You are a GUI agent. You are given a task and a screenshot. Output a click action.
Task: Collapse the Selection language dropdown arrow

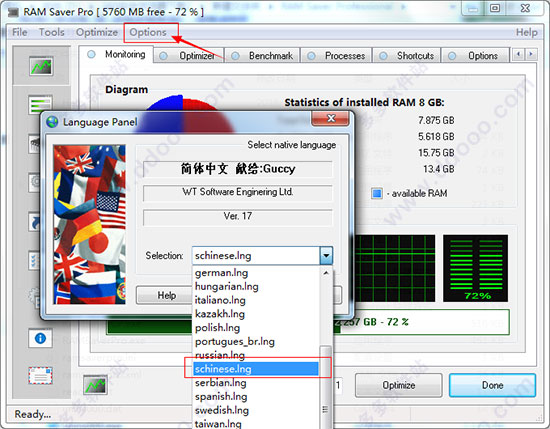tap(326, 255)
